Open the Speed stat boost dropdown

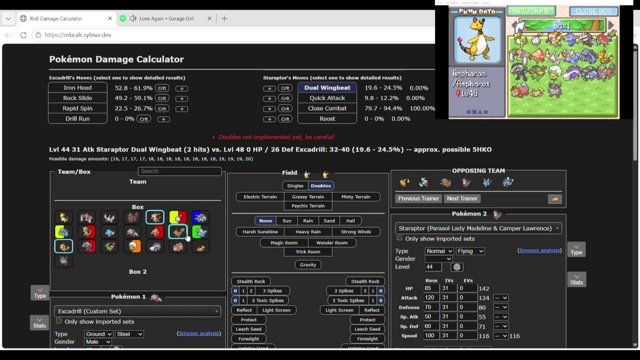click(501, 336)
